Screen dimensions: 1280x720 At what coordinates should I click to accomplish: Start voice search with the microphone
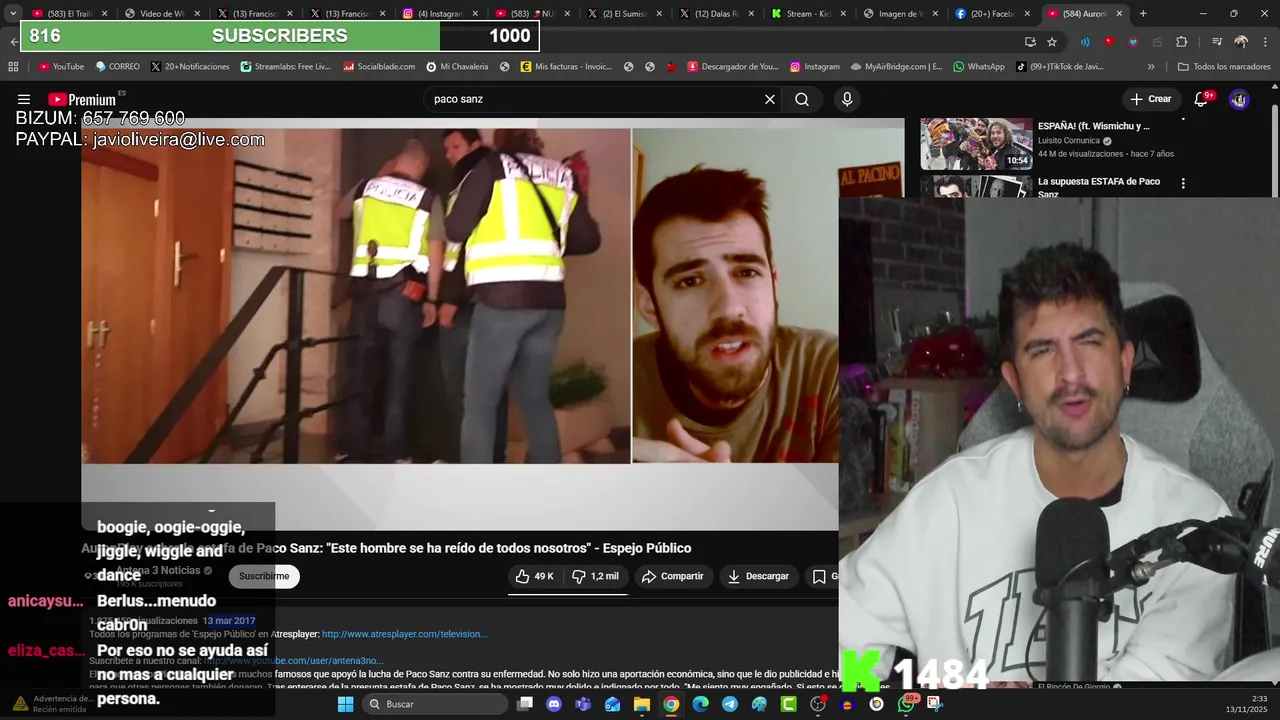coord(847,99)
